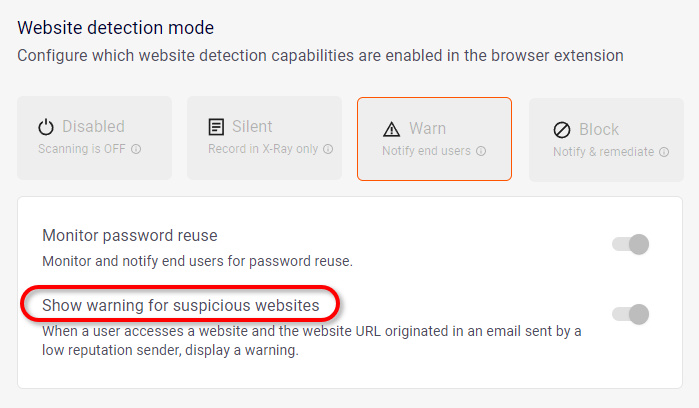Choose the "Silent" detection mode label
The image size is (699, 408).
(x=253, y=127)
